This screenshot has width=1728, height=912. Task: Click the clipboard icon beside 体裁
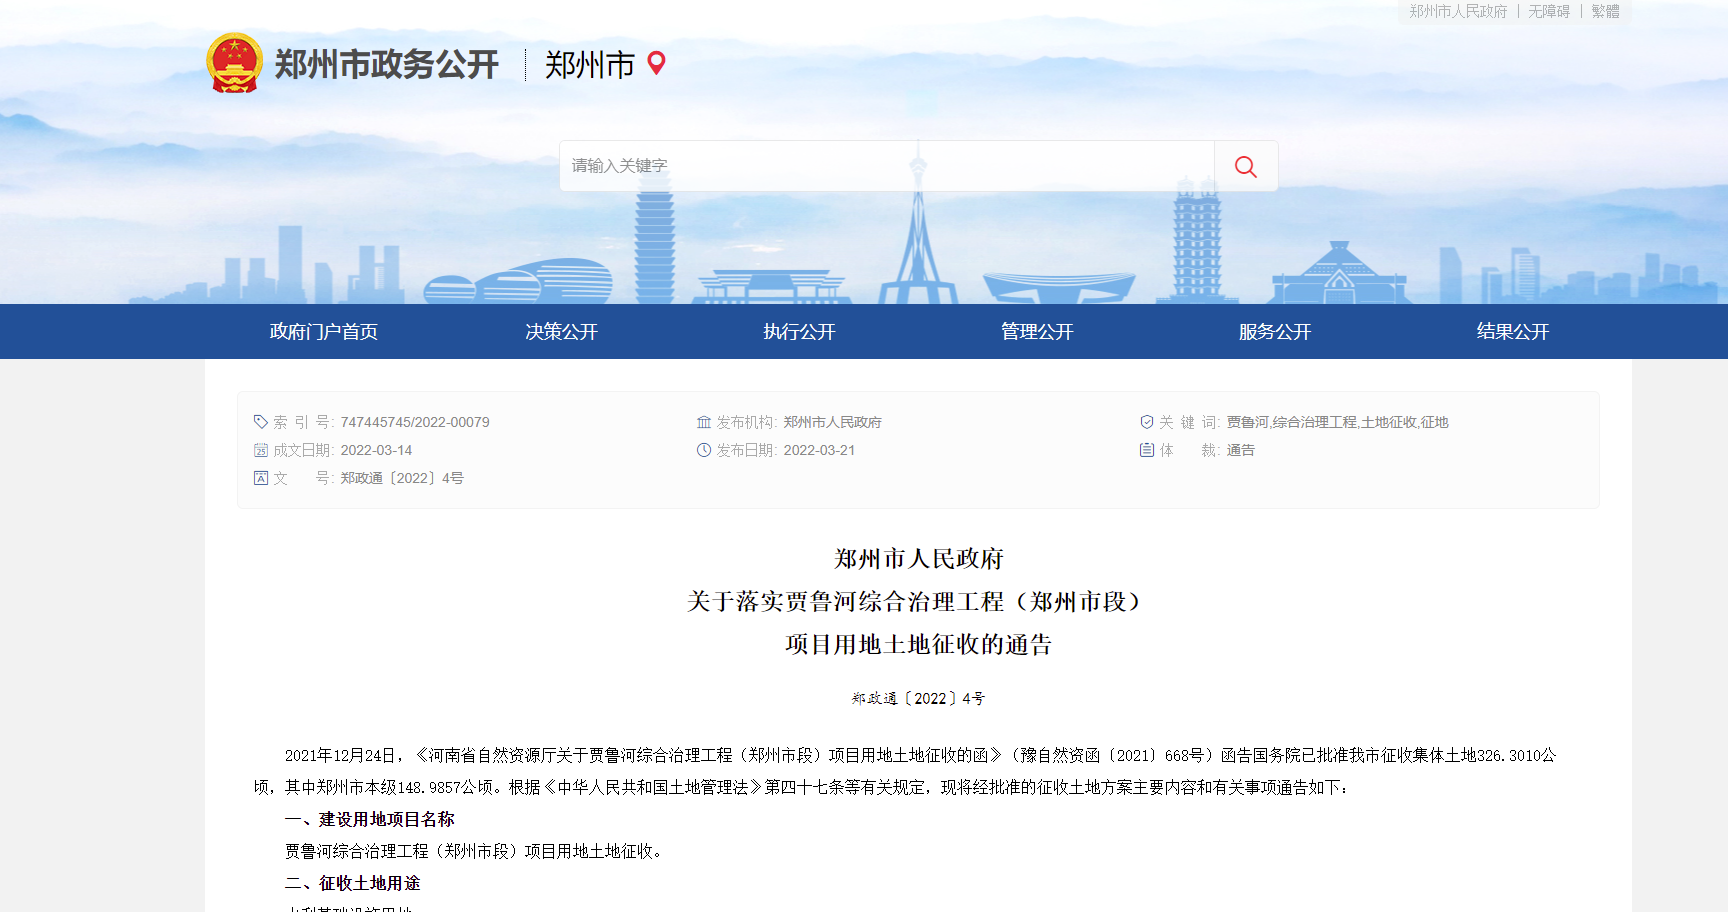1147,450
